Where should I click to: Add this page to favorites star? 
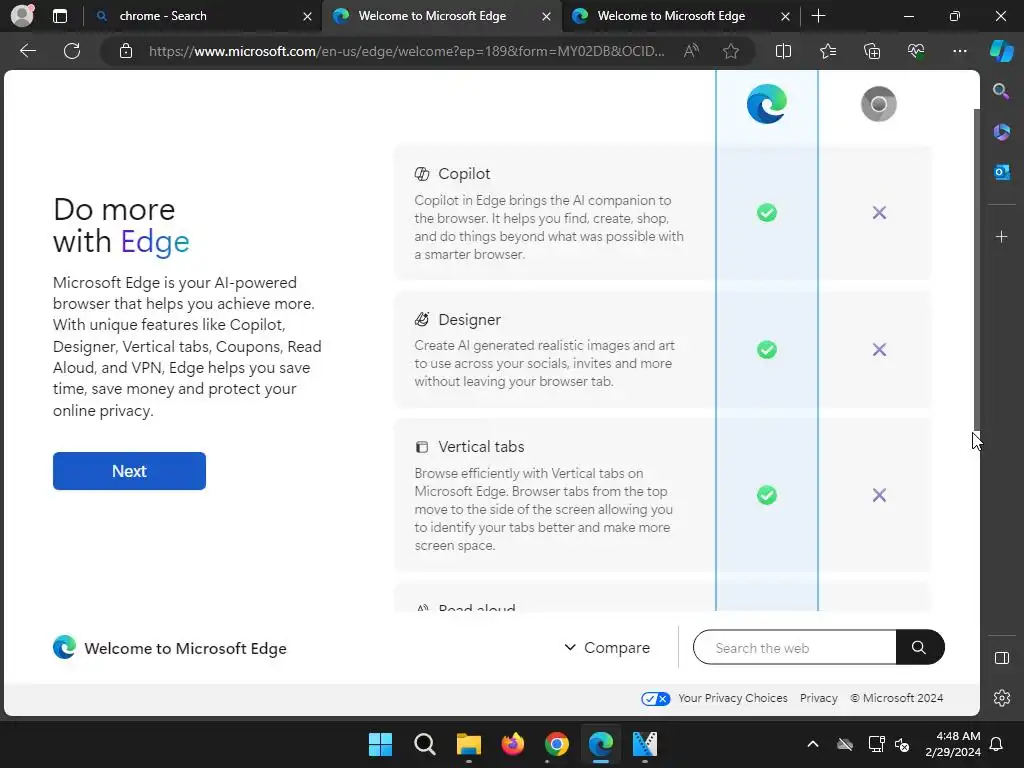pos(731,51)
